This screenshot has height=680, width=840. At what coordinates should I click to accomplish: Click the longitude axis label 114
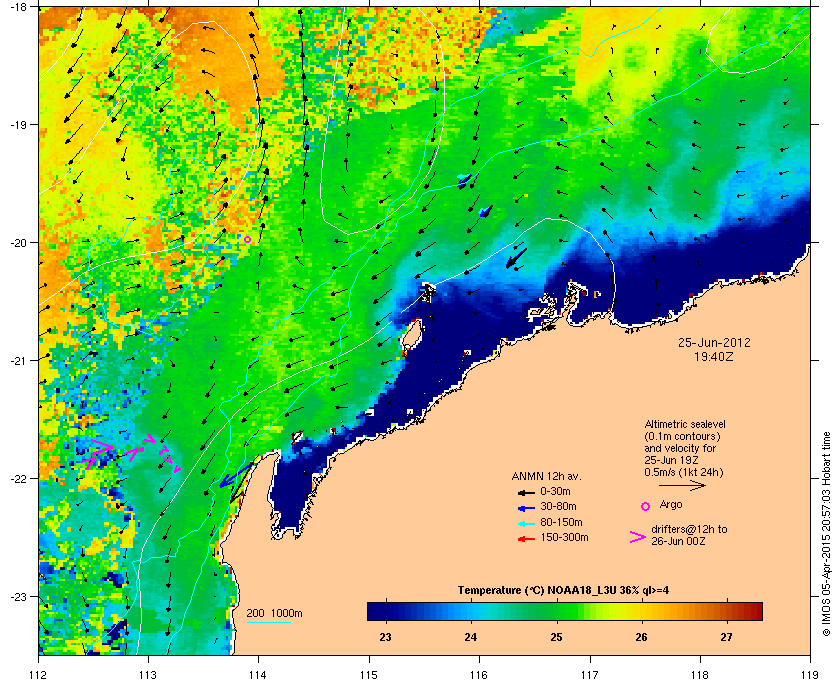(x=258, y=674)
